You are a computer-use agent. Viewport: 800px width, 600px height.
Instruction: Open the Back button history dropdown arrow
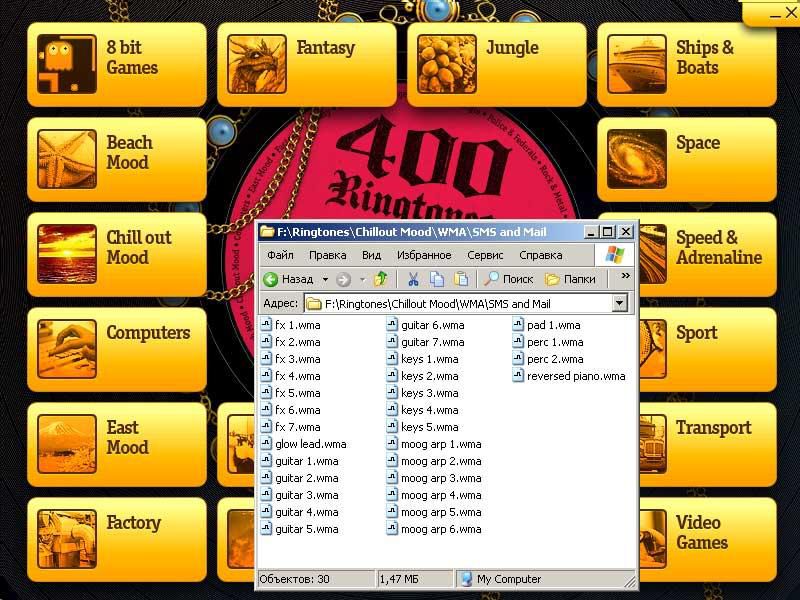point(324,280)
